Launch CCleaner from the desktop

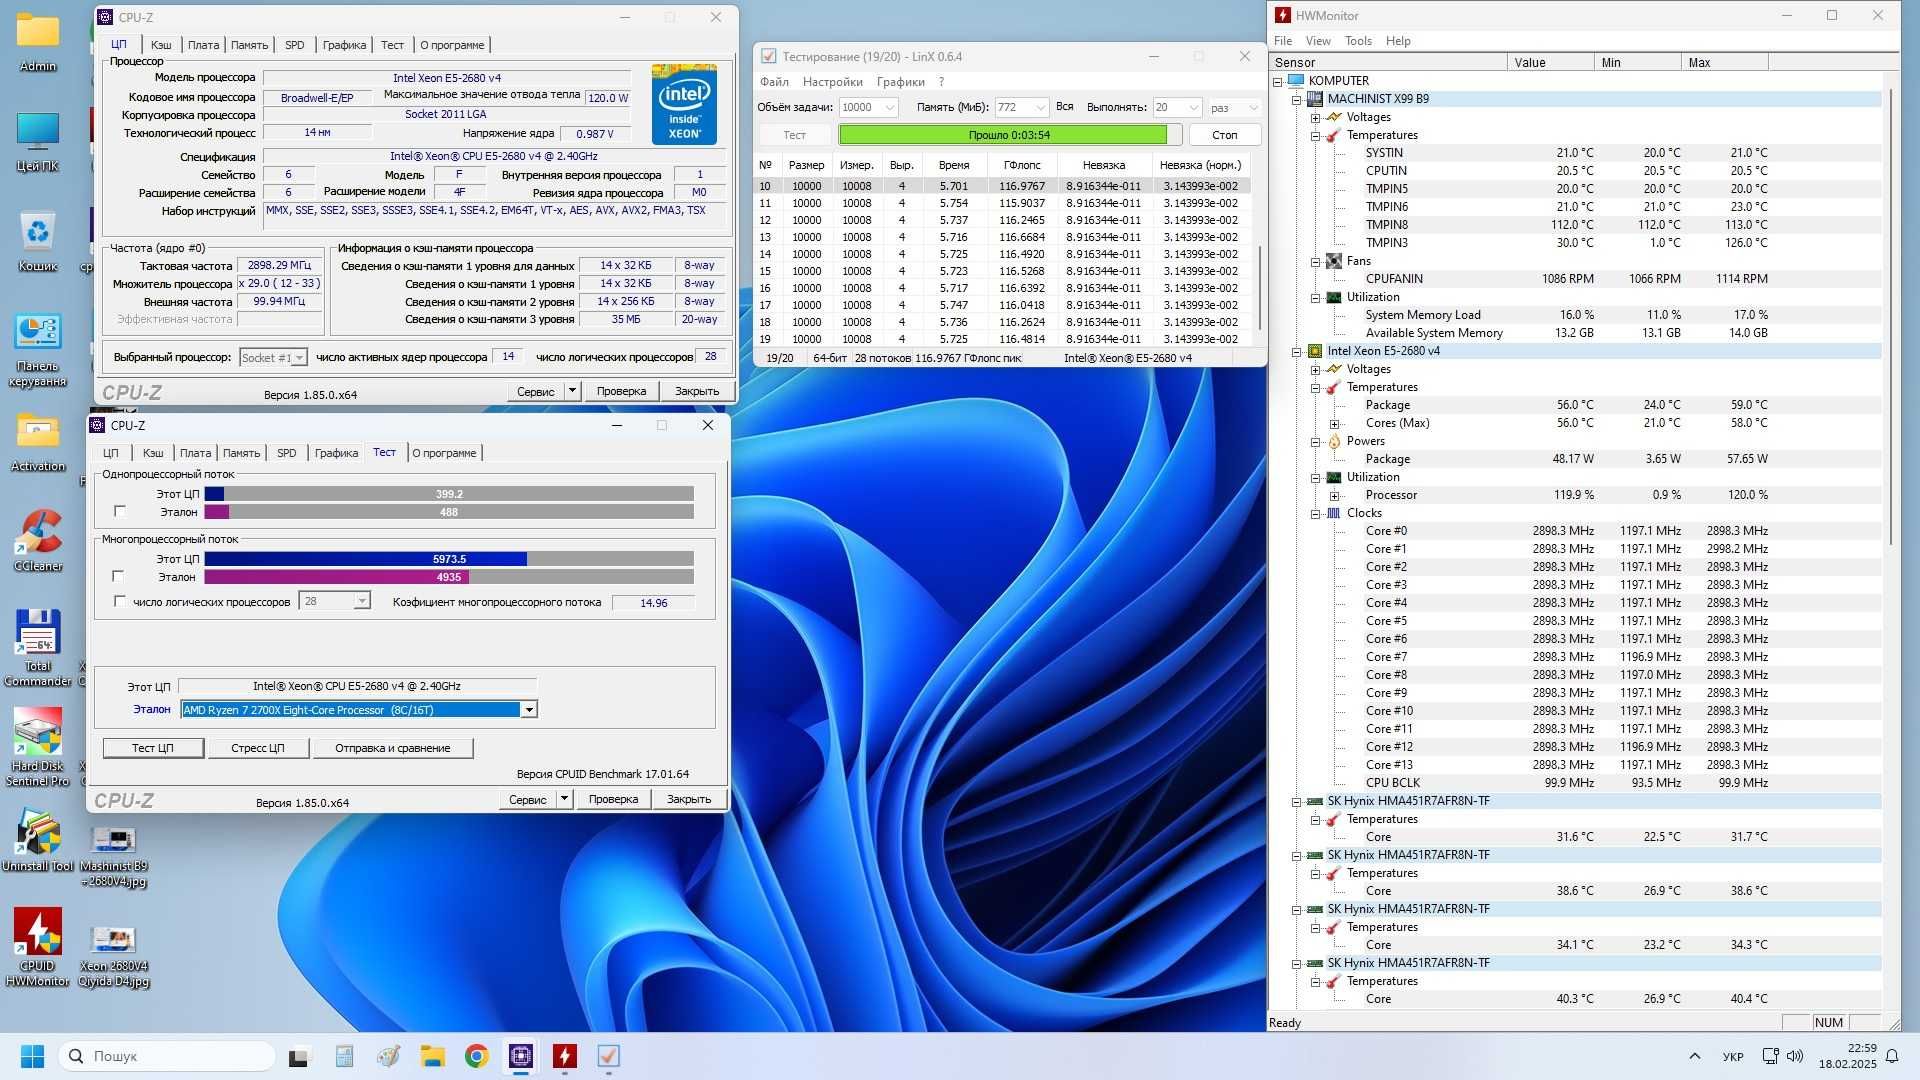point(38,540)
